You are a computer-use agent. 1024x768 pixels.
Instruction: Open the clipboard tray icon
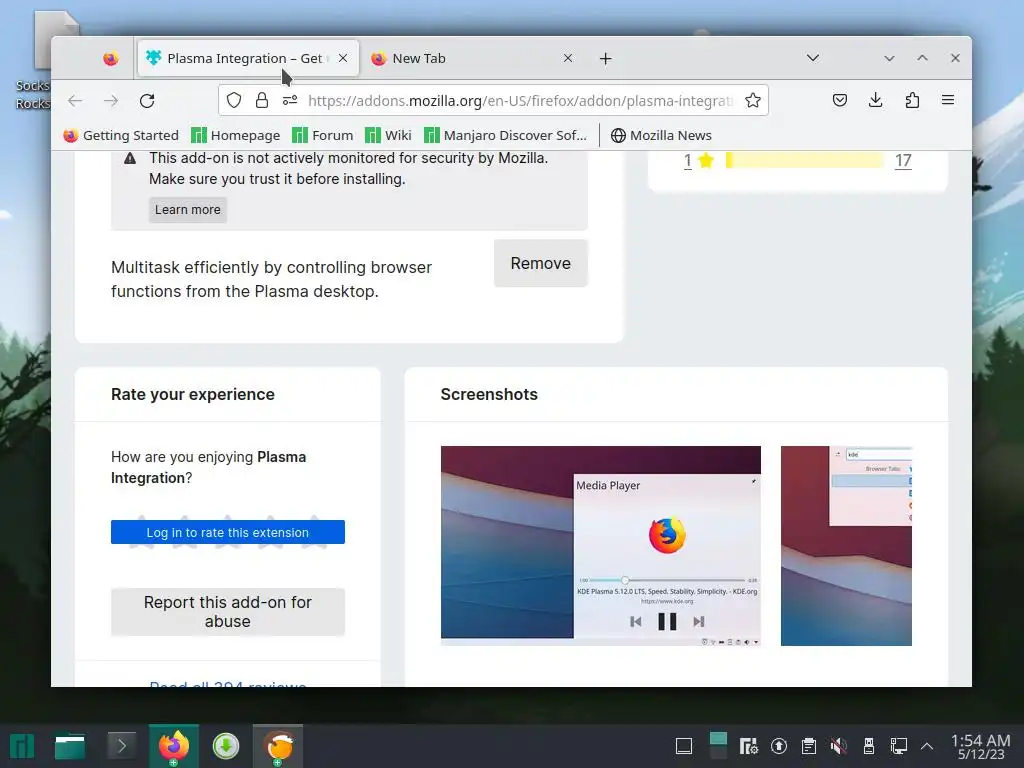[808, 746]
